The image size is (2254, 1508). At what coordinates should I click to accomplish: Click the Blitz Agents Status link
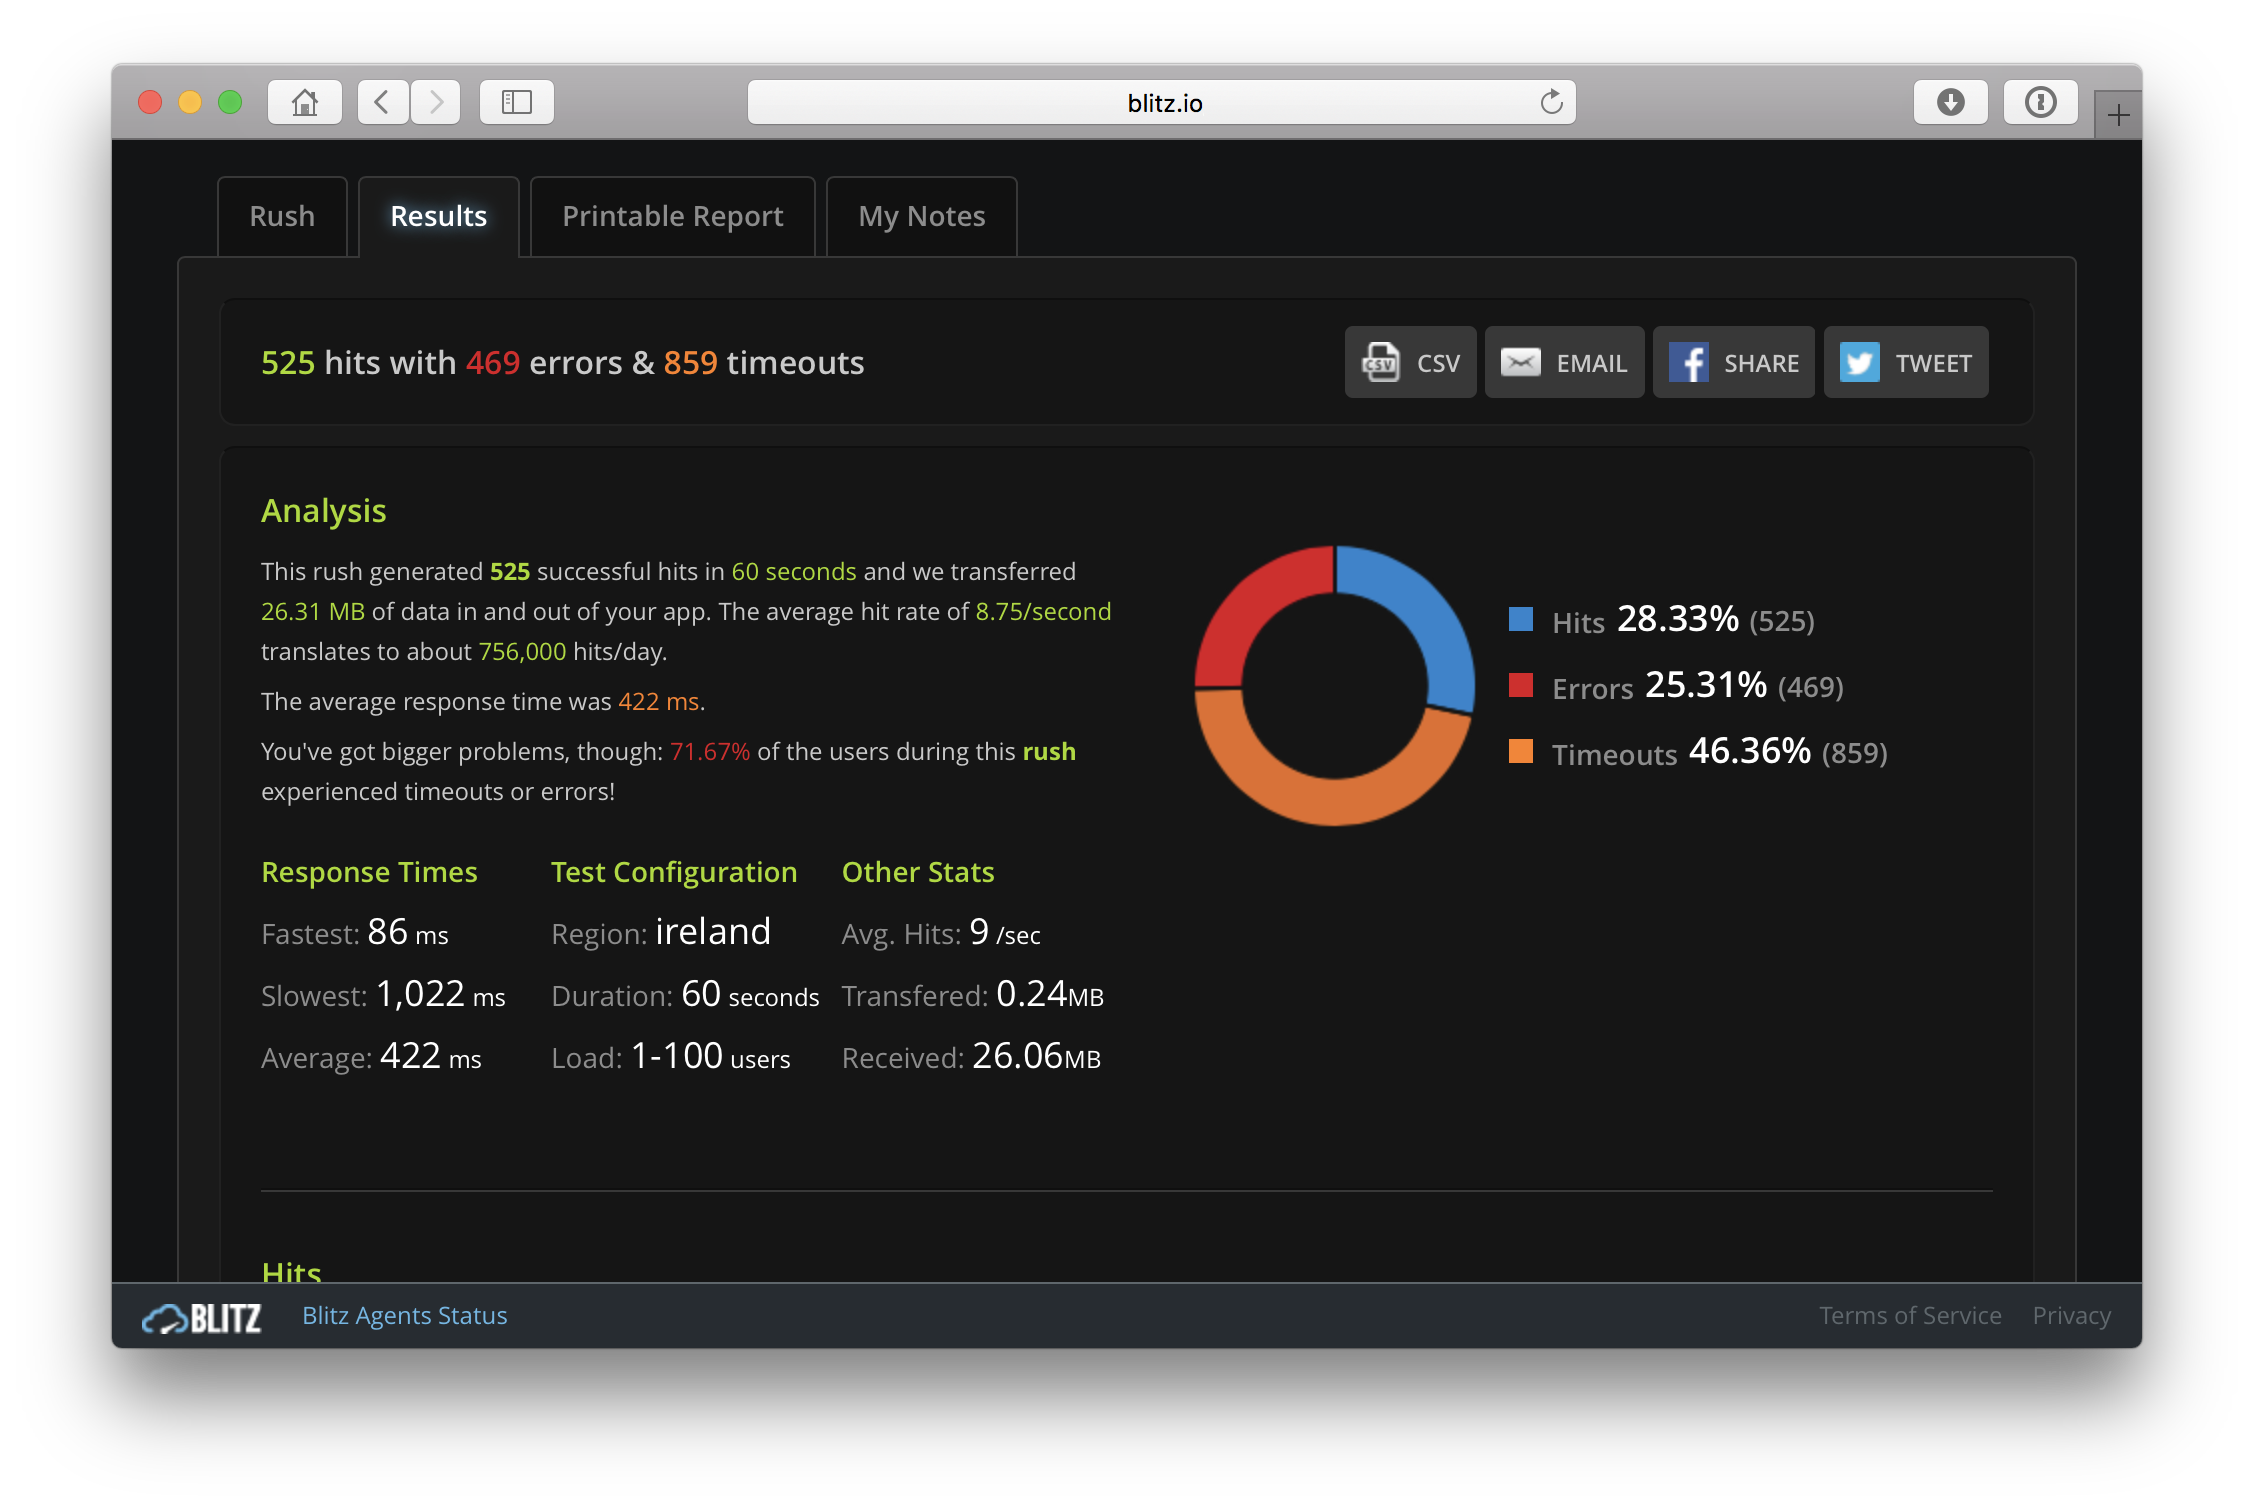pyautogui.click(x=404, y=1316)
